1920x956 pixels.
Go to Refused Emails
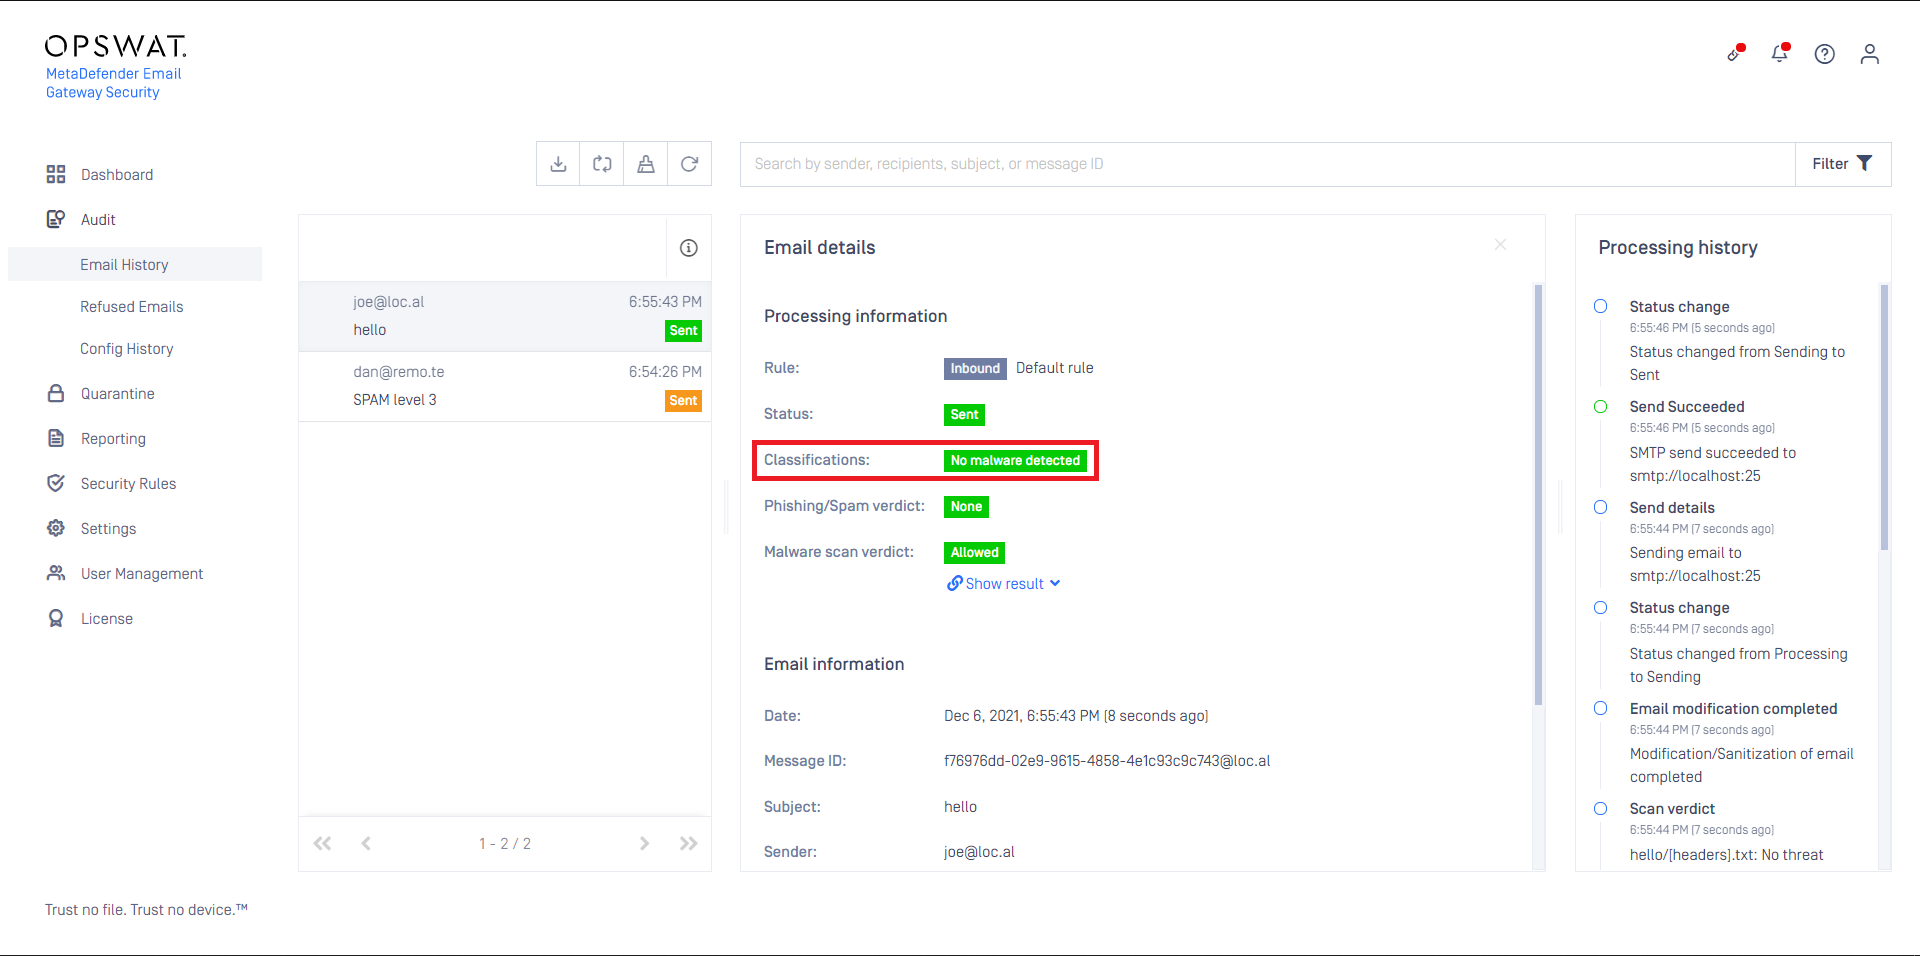click(x=131, y=307)
